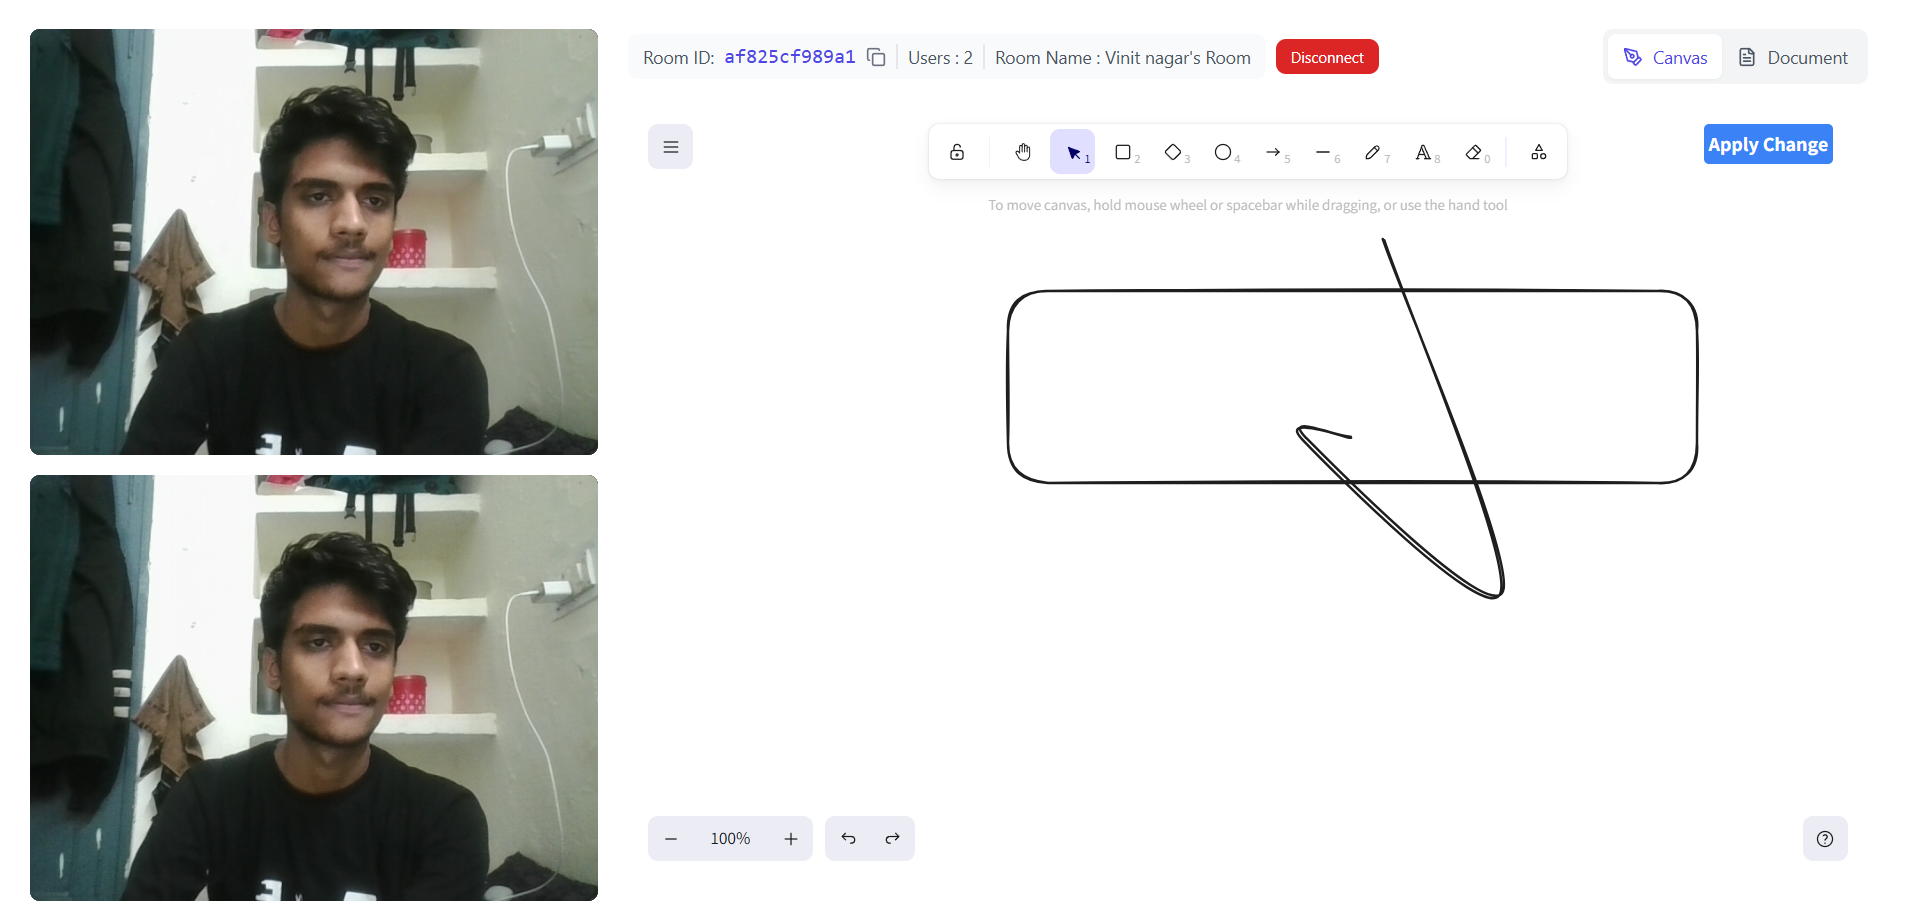Select the Eraser tool

[1473, 152]
